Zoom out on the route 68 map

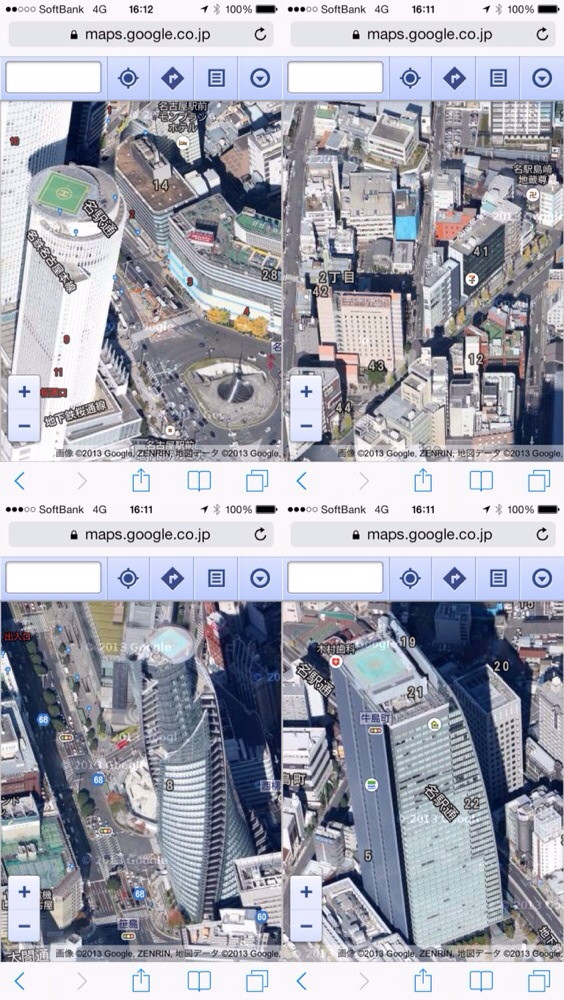(x=24, y=925)
